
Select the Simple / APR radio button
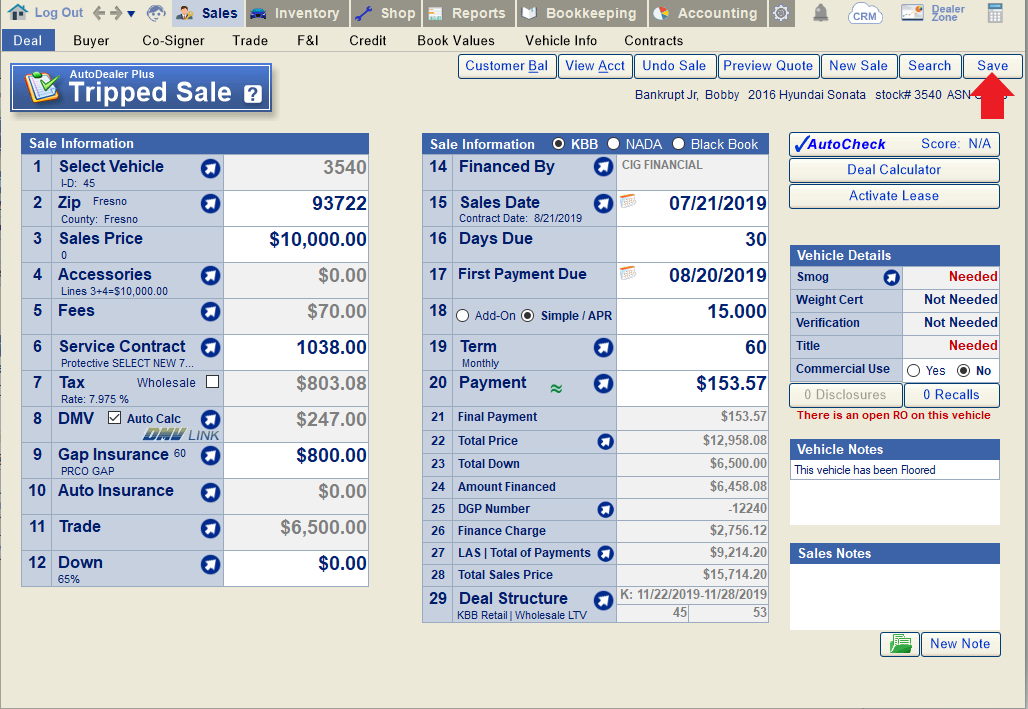(528, 316)
